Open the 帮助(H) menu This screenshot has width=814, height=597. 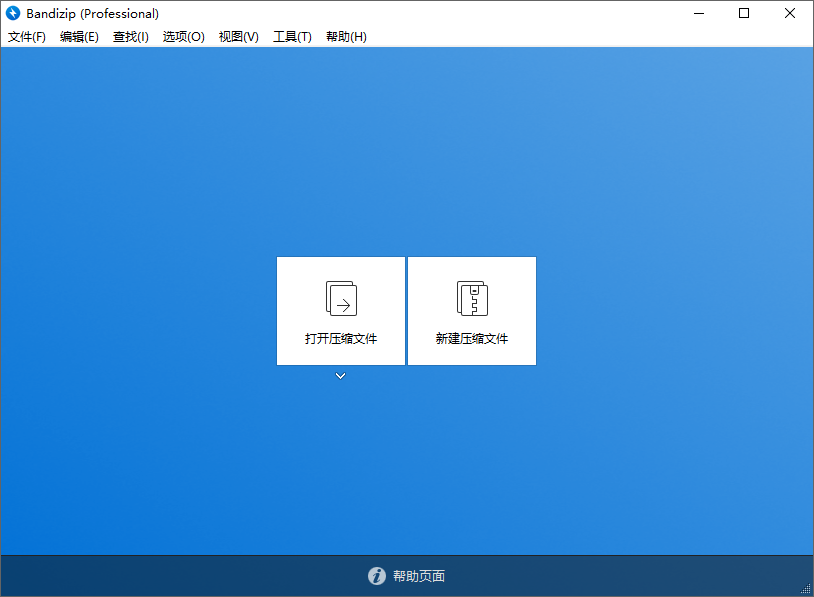[345, 36]
